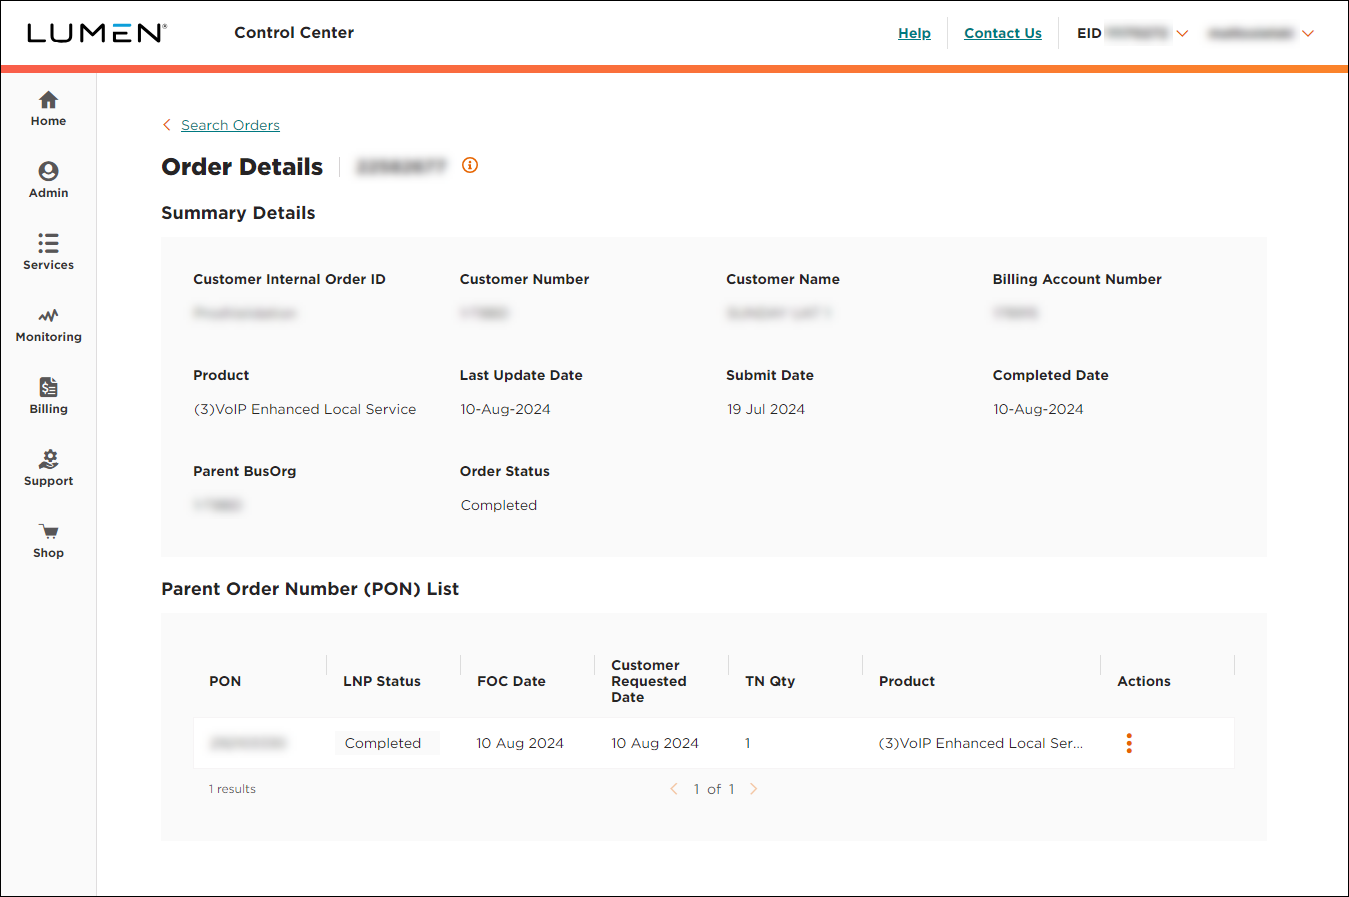
Task: Open the Billing sidebar icon
Action: click(x=48, y=394)
